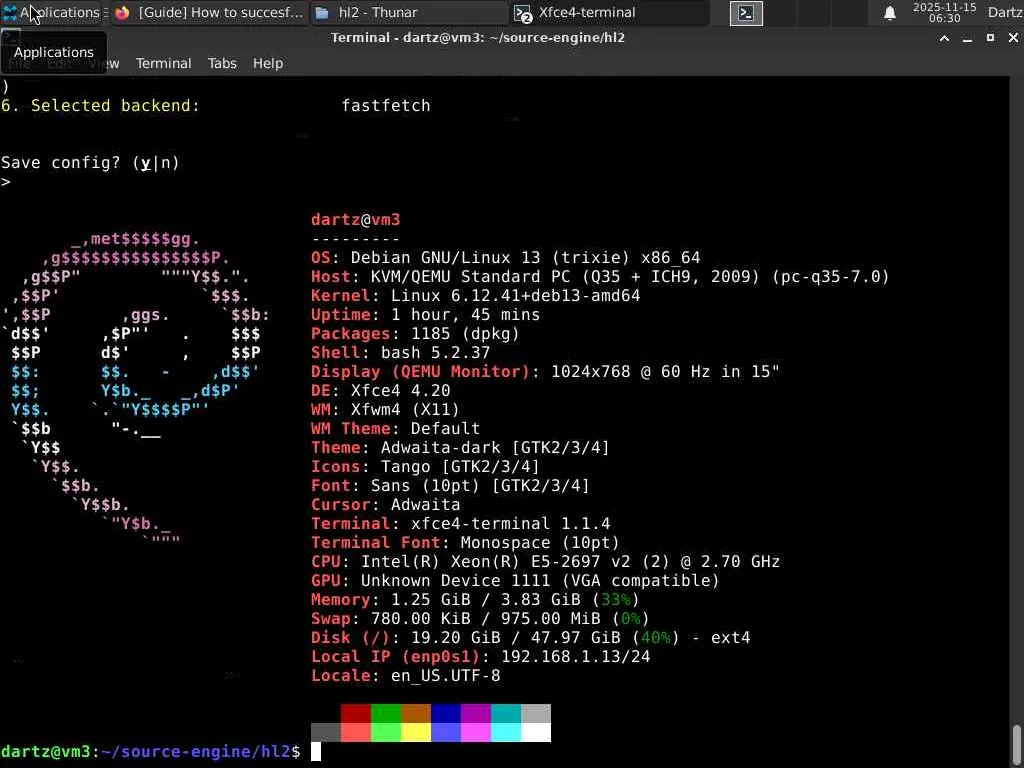Click the Theme line 'Adwaita-dark'
The height and width of the screenshot is (768, 1024).
pyautogui.click(x=460, y=447)
